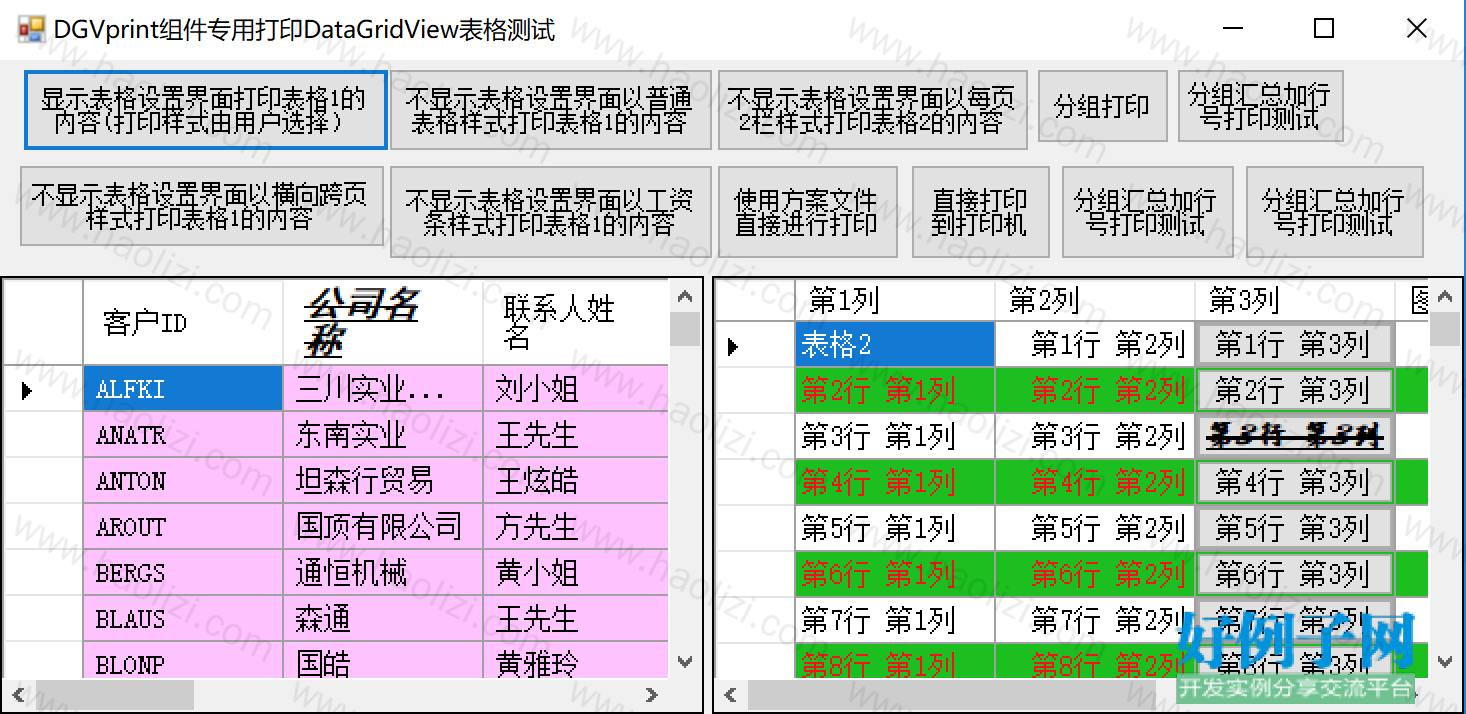Select the 森通 cell
The width and height of the screenshot is (1466, 714).
pos(383,618)
